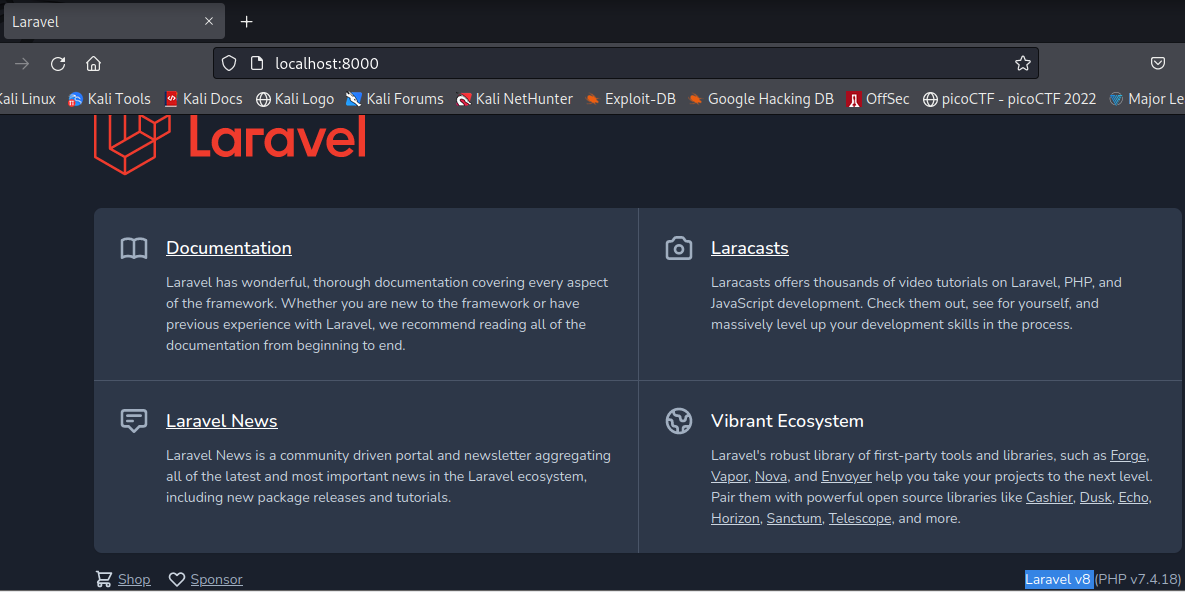
Task: Click the PHP v7.4.18 version text
Action: pos(1137,579)
